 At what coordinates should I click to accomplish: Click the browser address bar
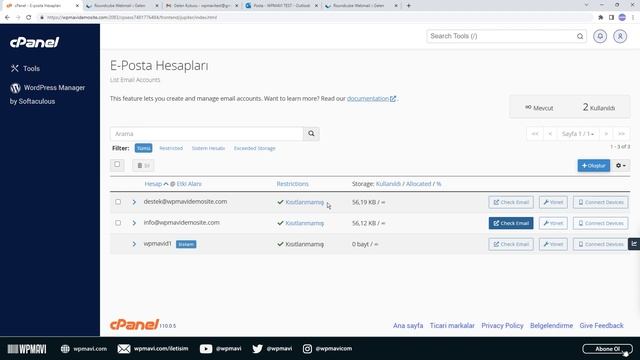(314, 18)
